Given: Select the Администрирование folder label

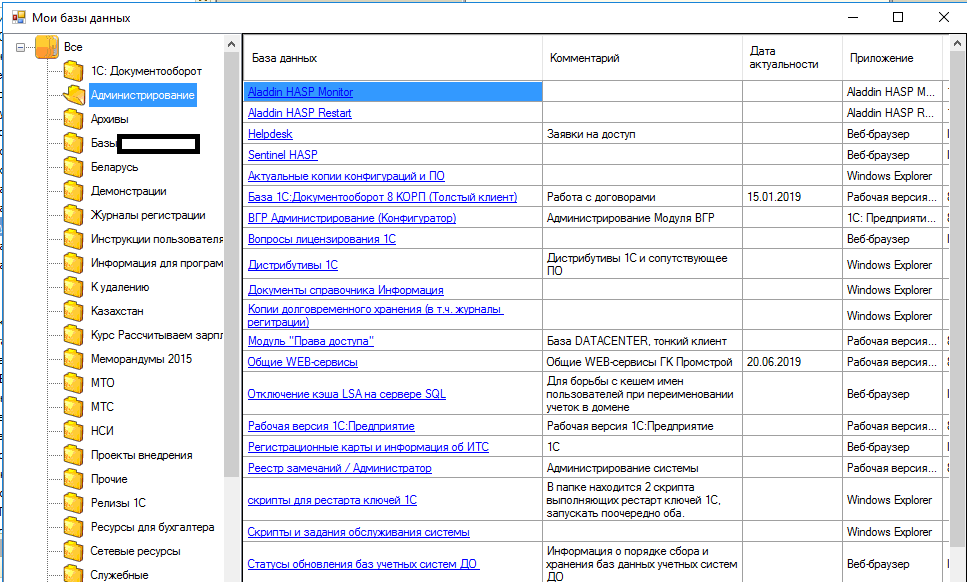Looking at the screenshot, I should click(142, 95).
